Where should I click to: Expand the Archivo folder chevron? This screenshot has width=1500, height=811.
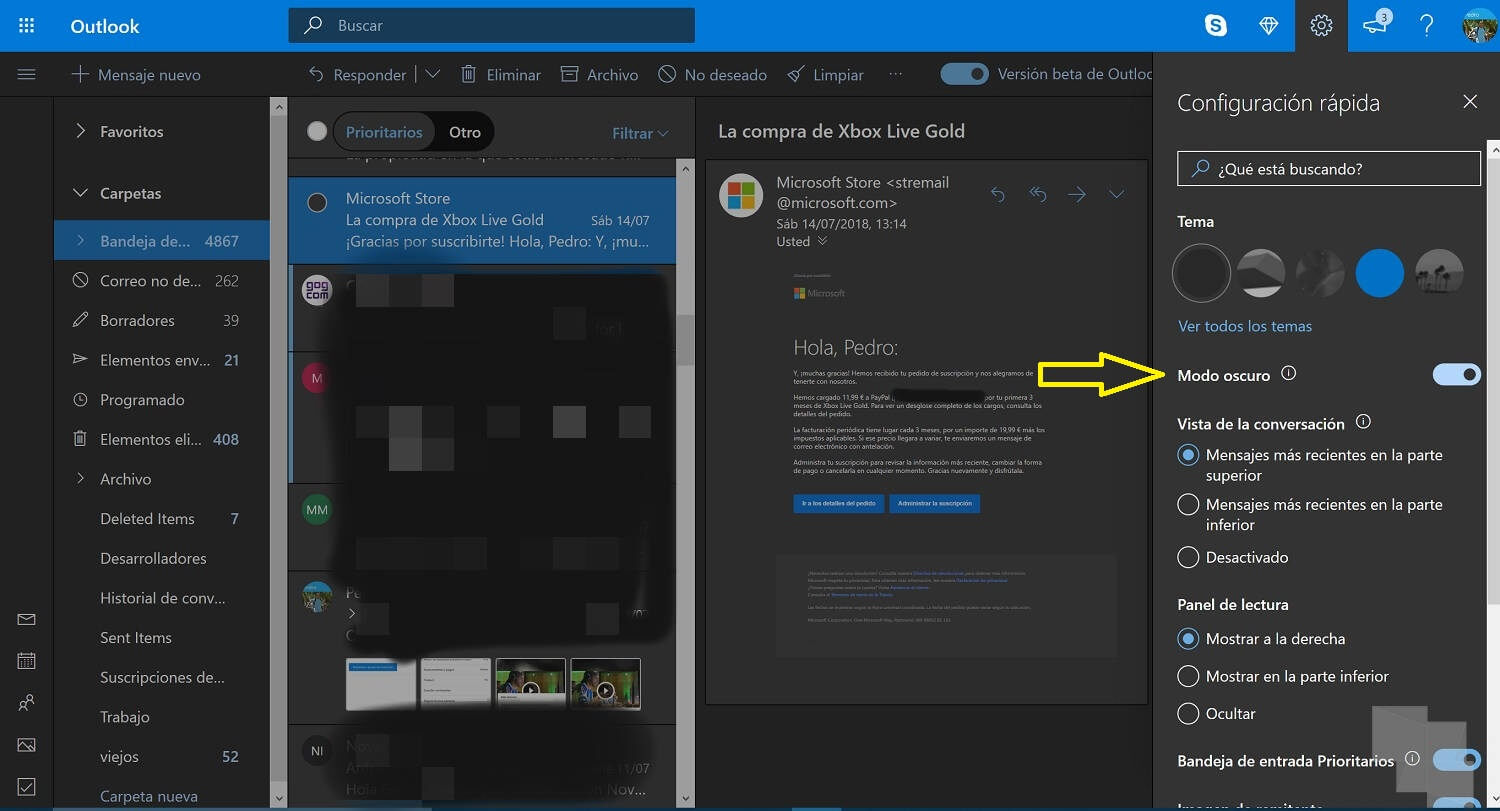81,479
